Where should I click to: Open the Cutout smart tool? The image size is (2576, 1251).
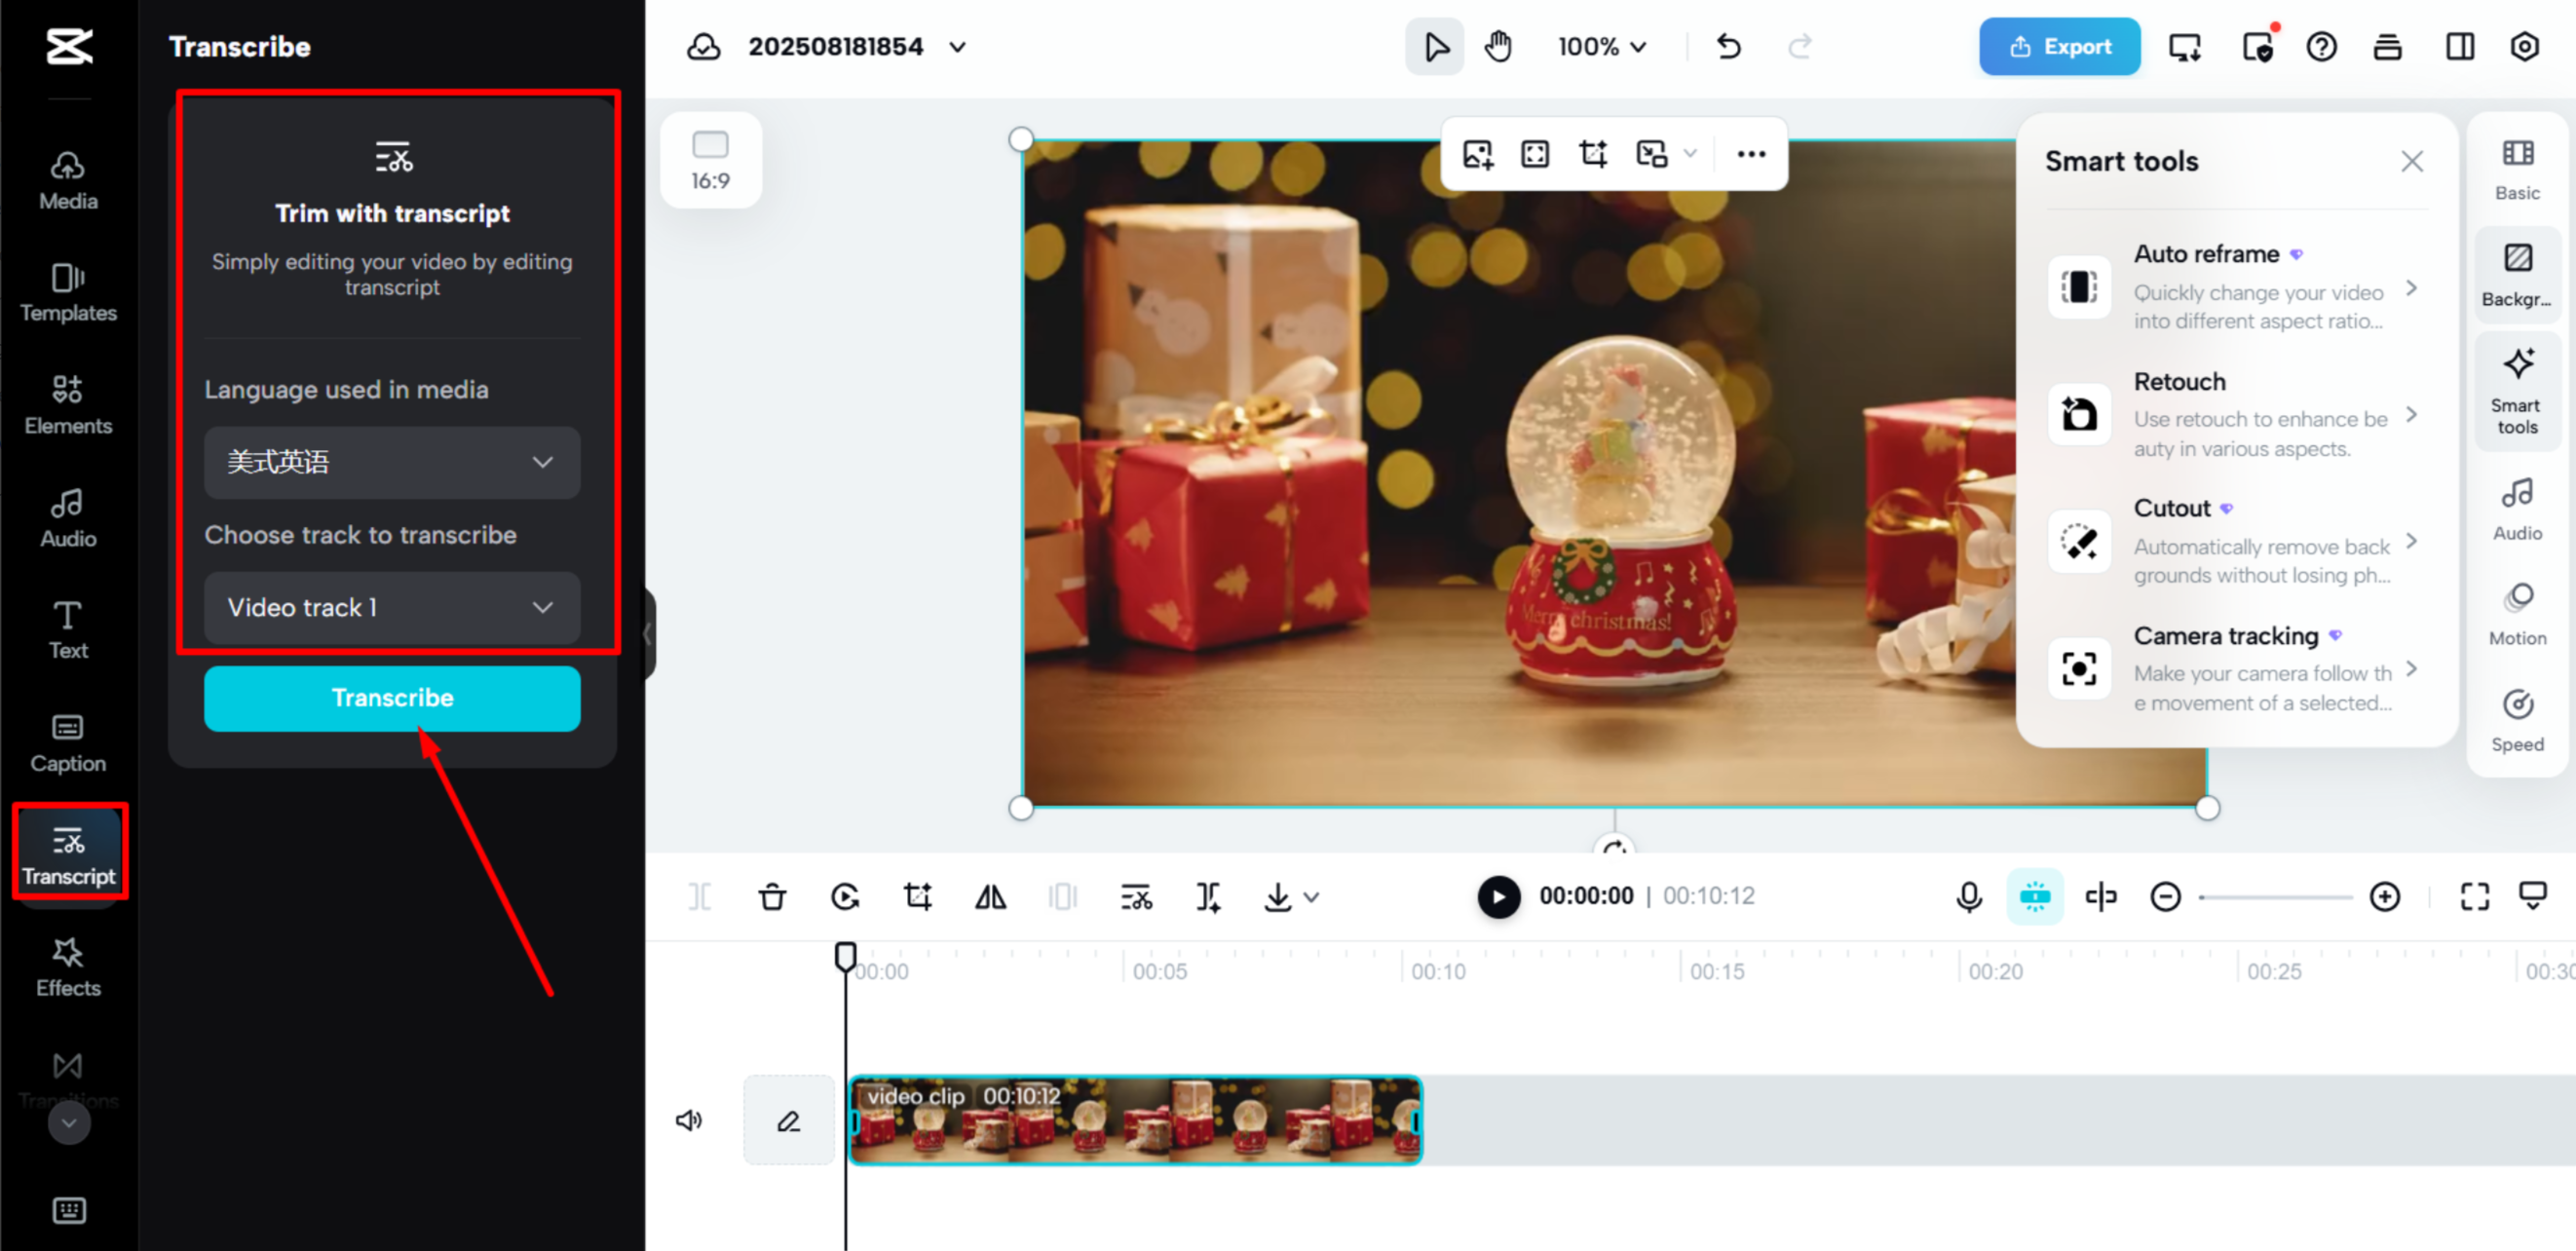click(2236, 541)
